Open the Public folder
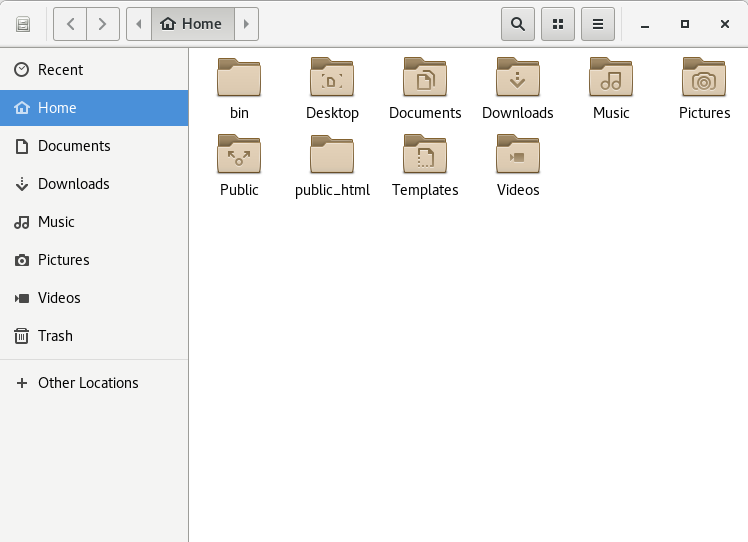Image resolution: width=748 pixels, height=542 pixels. (239, 155)
